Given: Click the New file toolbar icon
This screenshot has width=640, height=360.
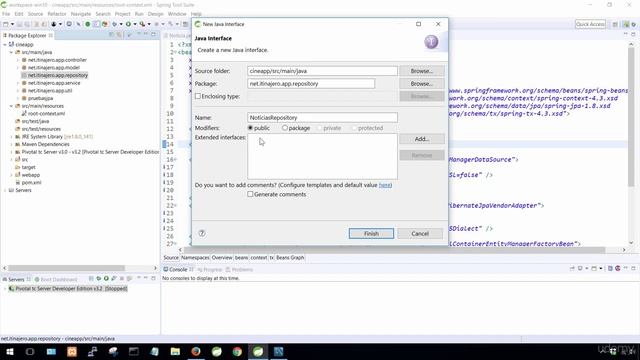Looking at the screenshot, I should click(x=6, y=24).
